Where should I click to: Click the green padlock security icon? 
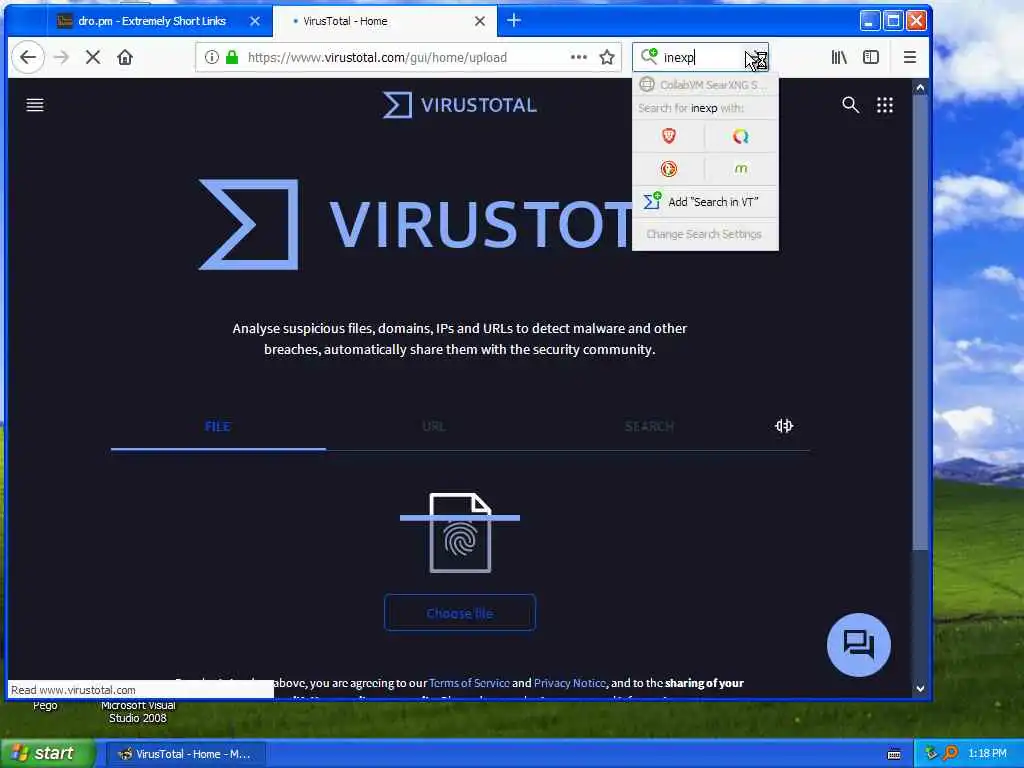(x=232, y=57)
